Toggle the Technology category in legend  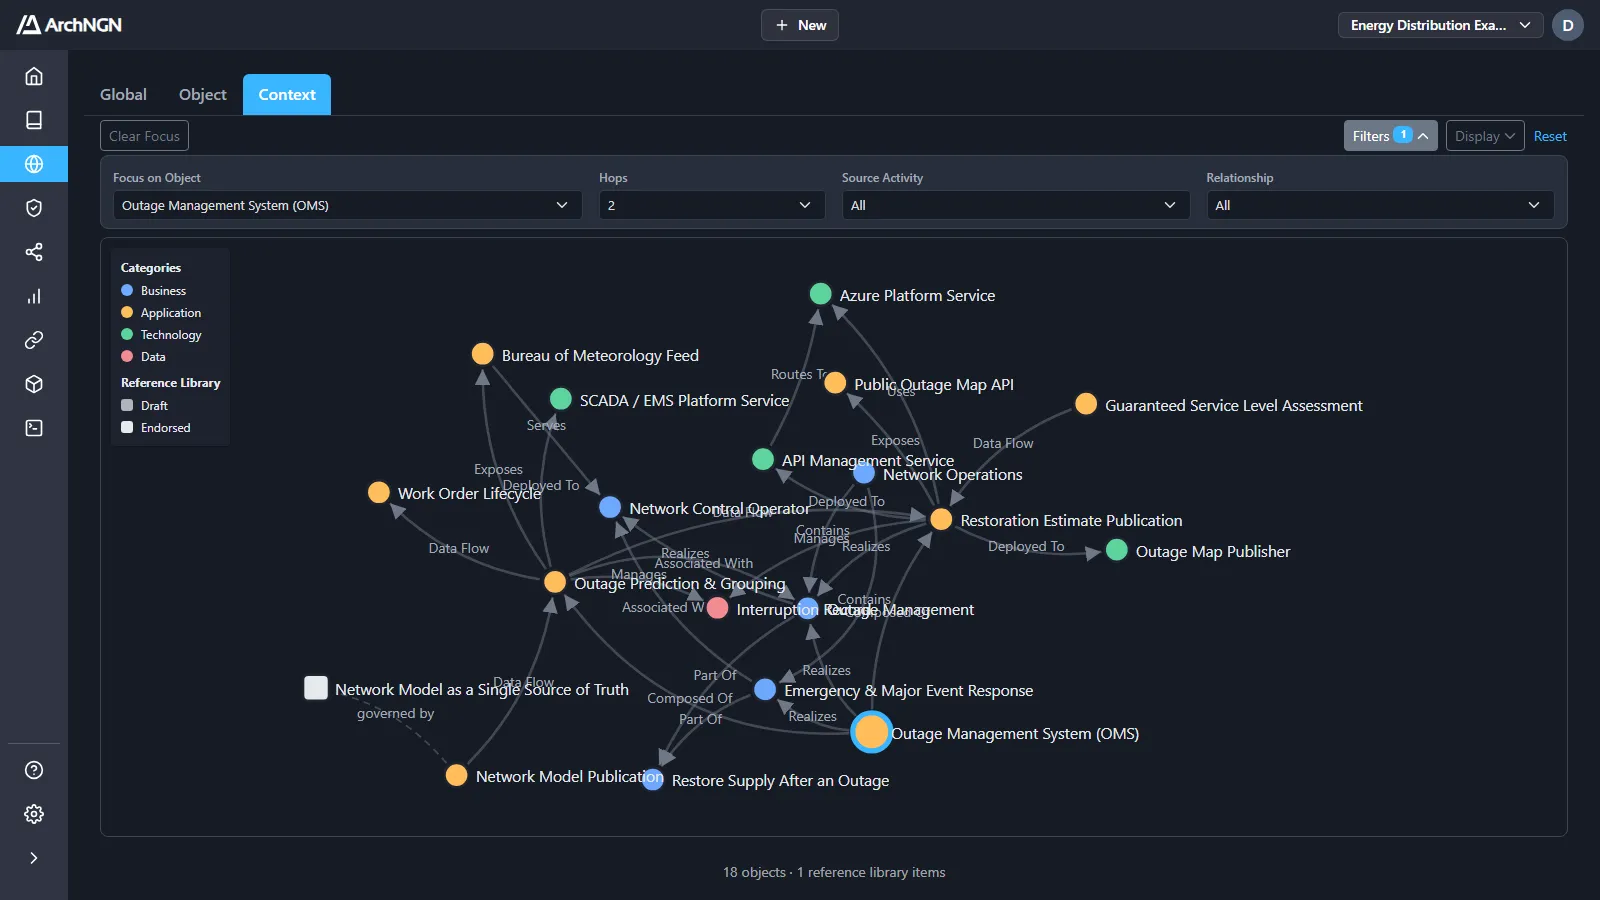pyautogui.click(x=161, y=335)
